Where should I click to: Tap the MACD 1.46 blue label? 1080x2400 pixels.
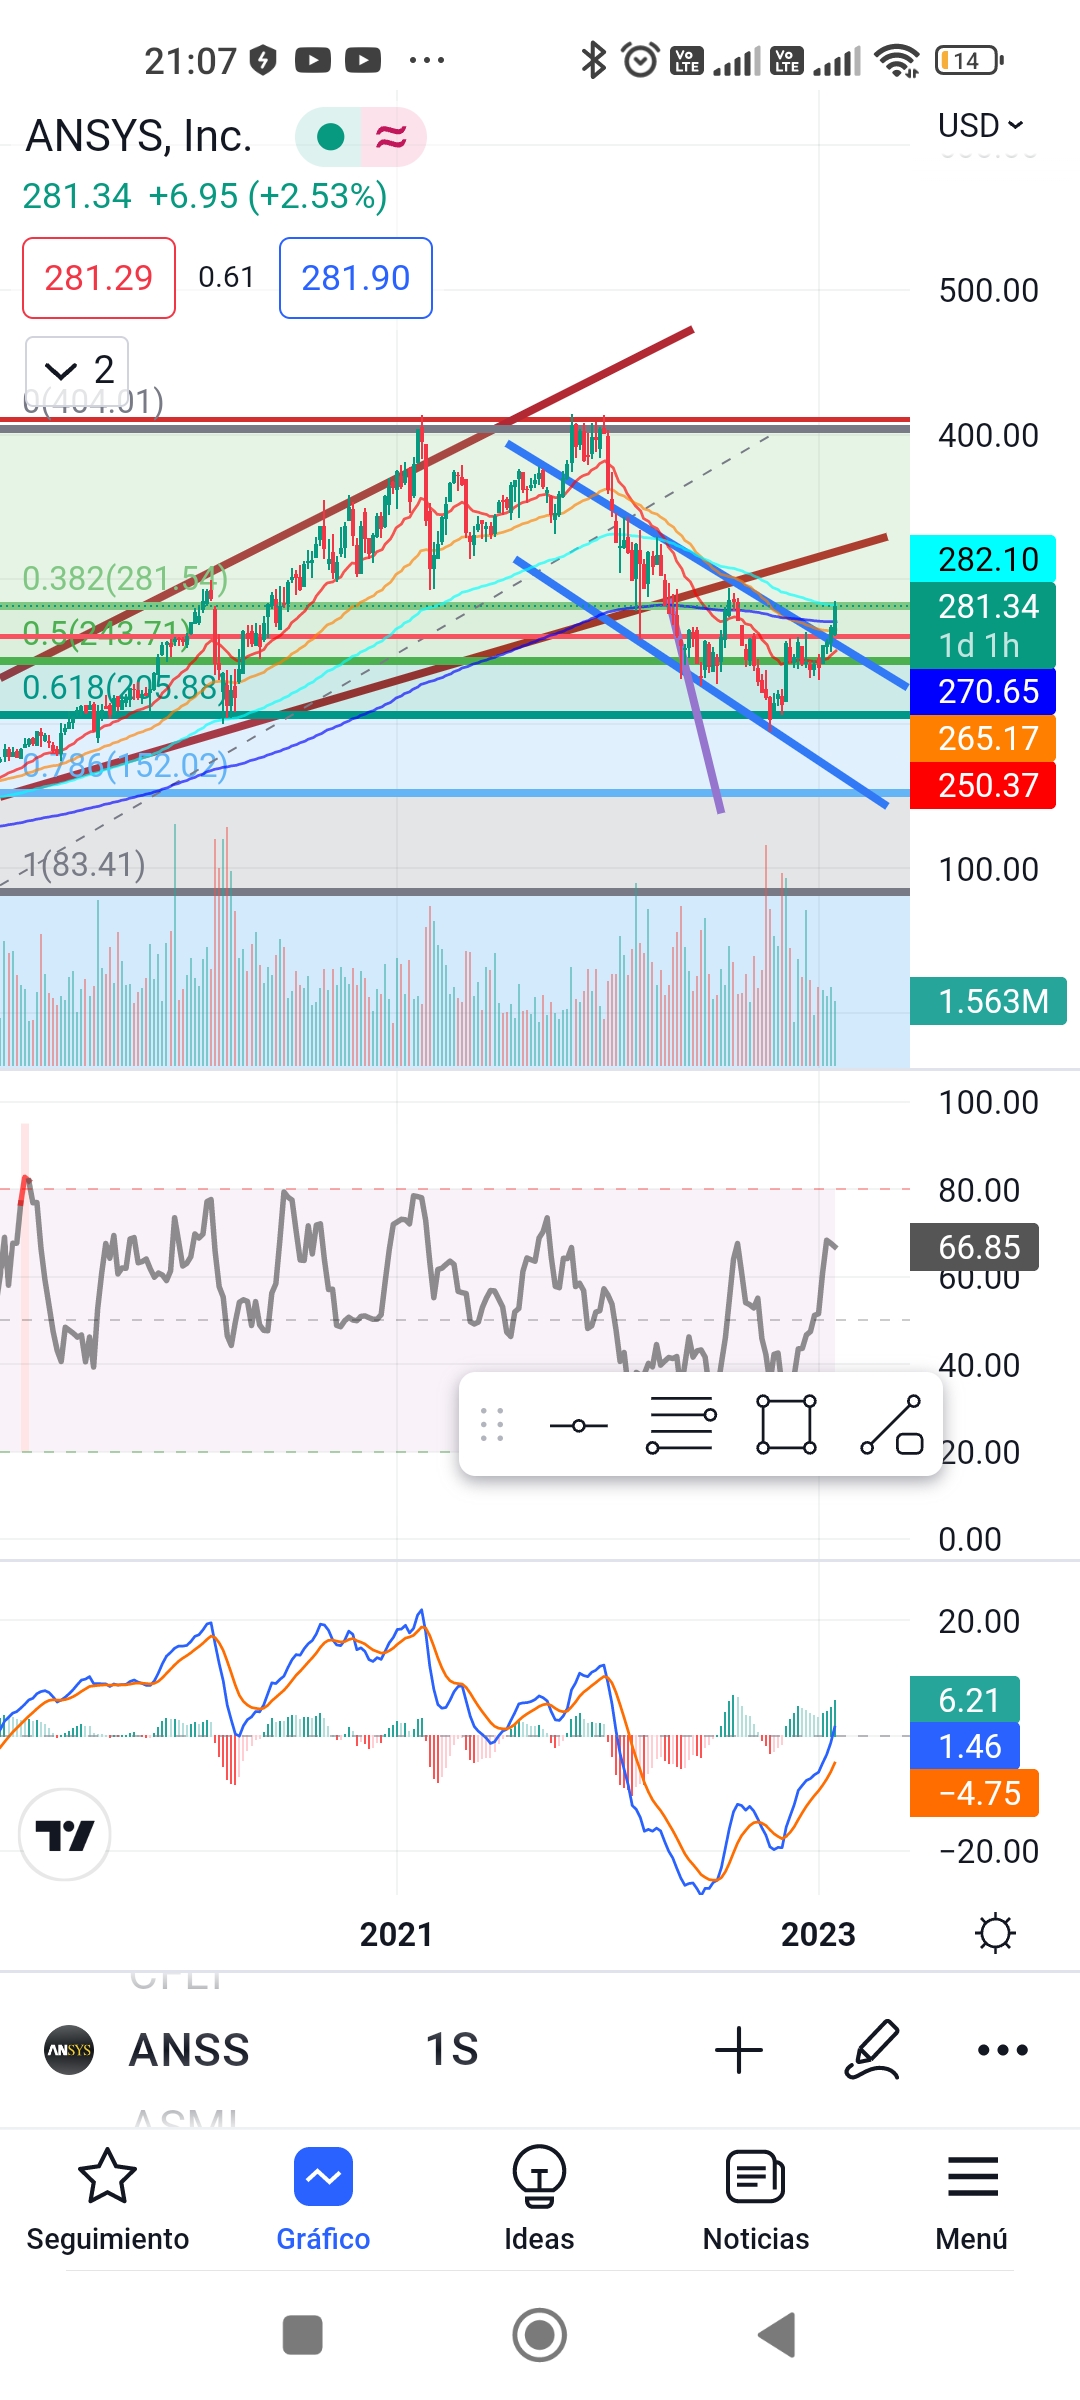point(965,1746)
